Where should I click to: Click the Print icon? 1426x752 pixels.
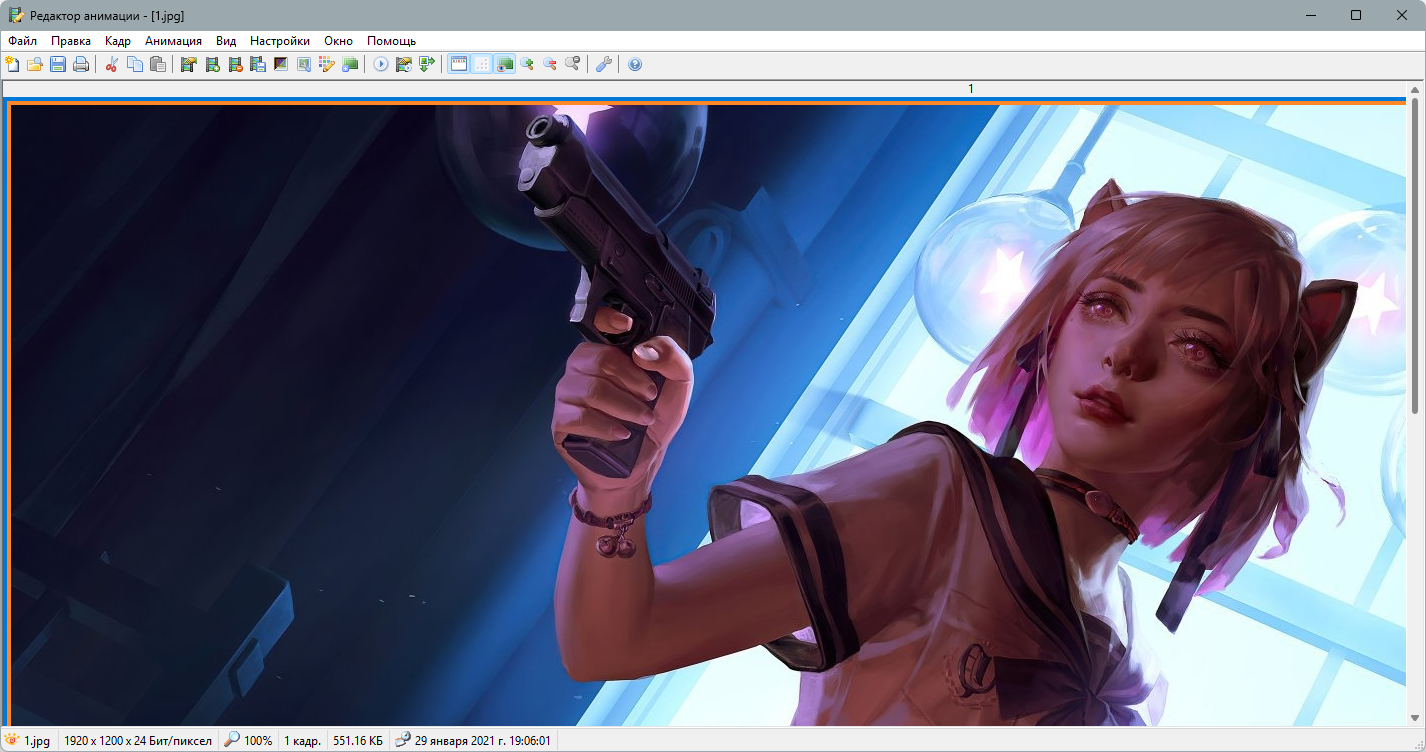click(81, 64)
